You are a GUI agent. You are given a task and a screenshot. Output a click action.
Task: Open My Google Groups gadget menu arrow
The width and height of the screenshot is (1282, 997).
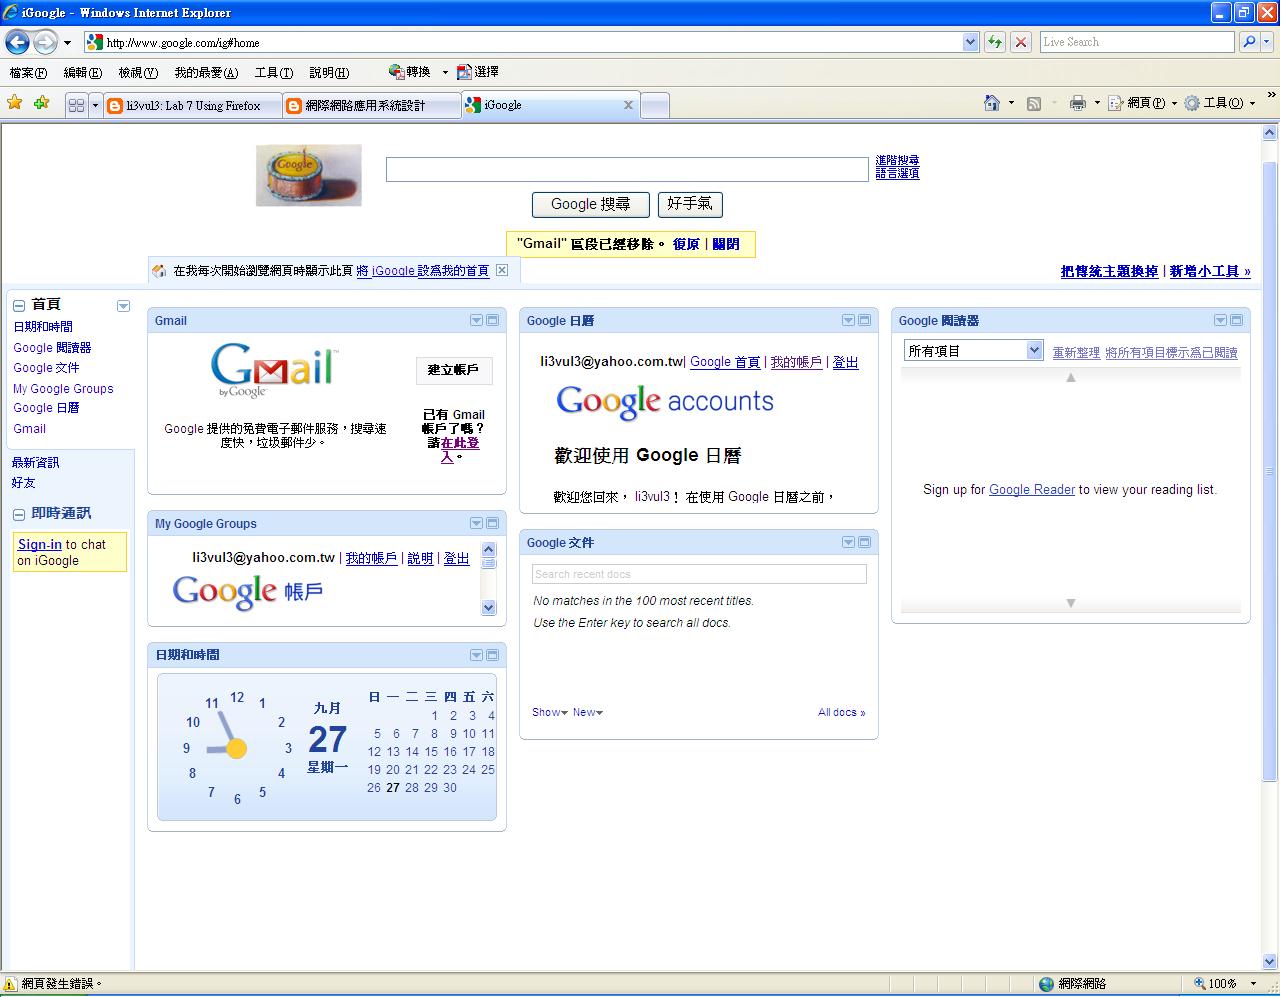(x=476, y=523)
